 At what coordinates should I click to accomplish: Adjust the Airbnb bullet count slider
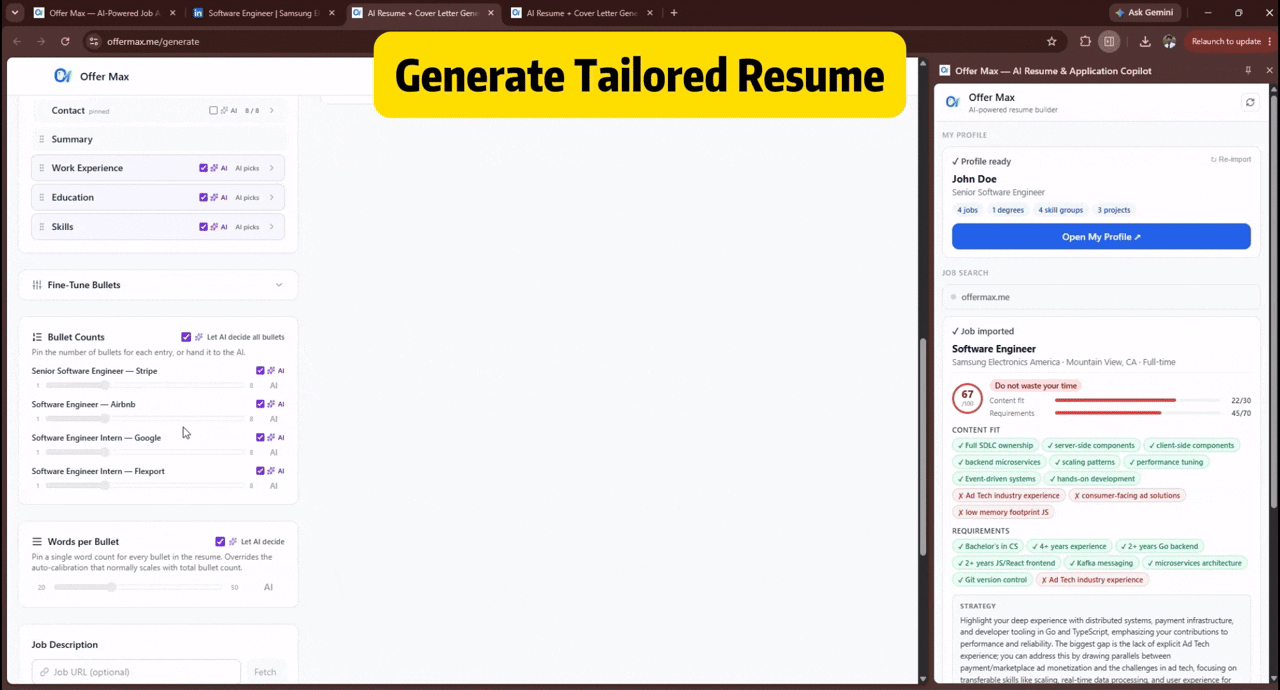pos(144,418)
